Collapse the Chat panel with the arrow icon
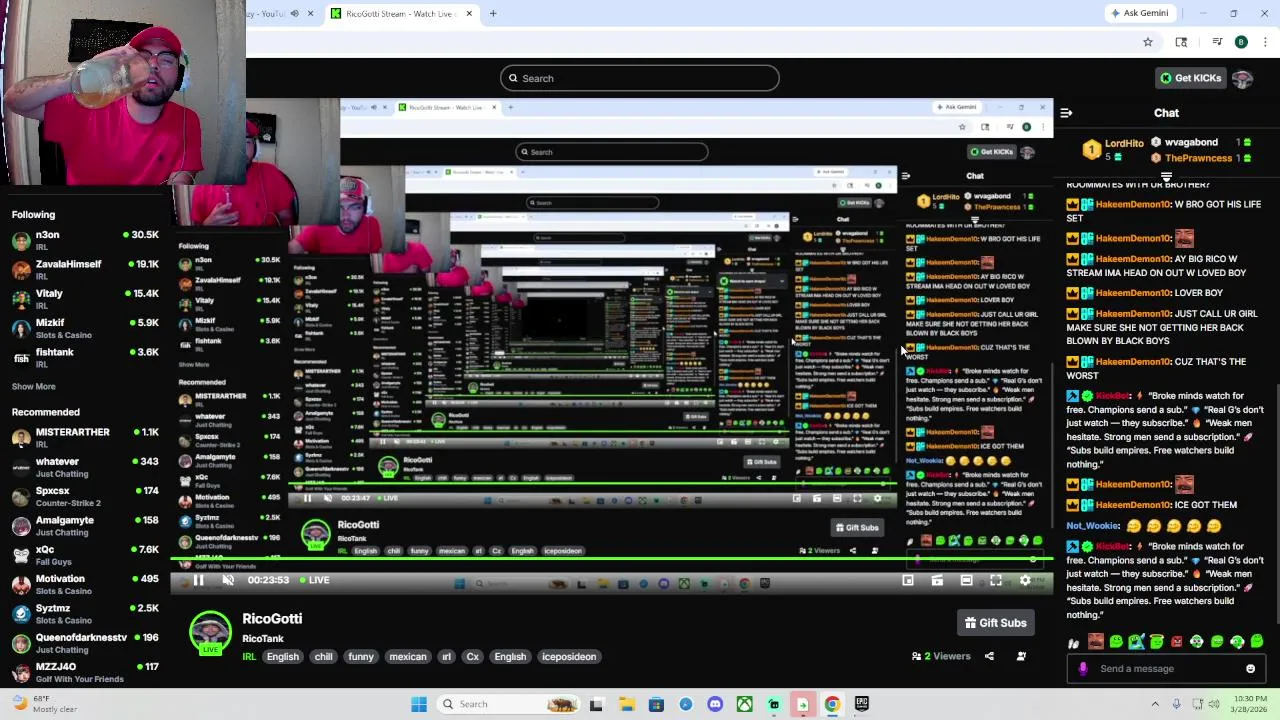The height and width of the screenshot is (720, 1280). [x=1066, y=113]
